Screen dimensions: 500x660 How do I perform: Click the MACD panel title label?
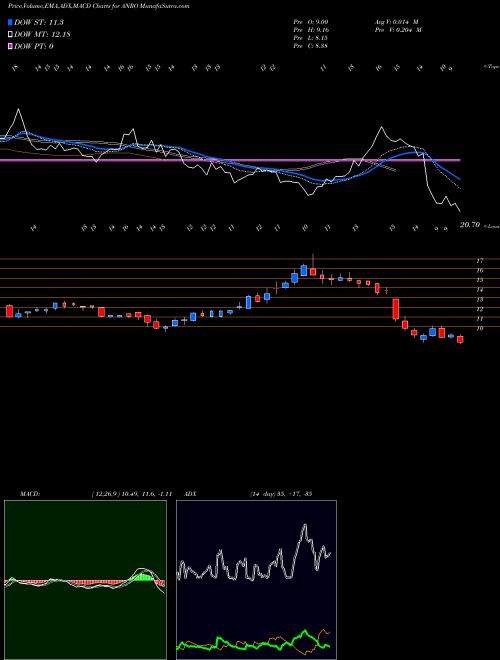[x=29, y=494]
